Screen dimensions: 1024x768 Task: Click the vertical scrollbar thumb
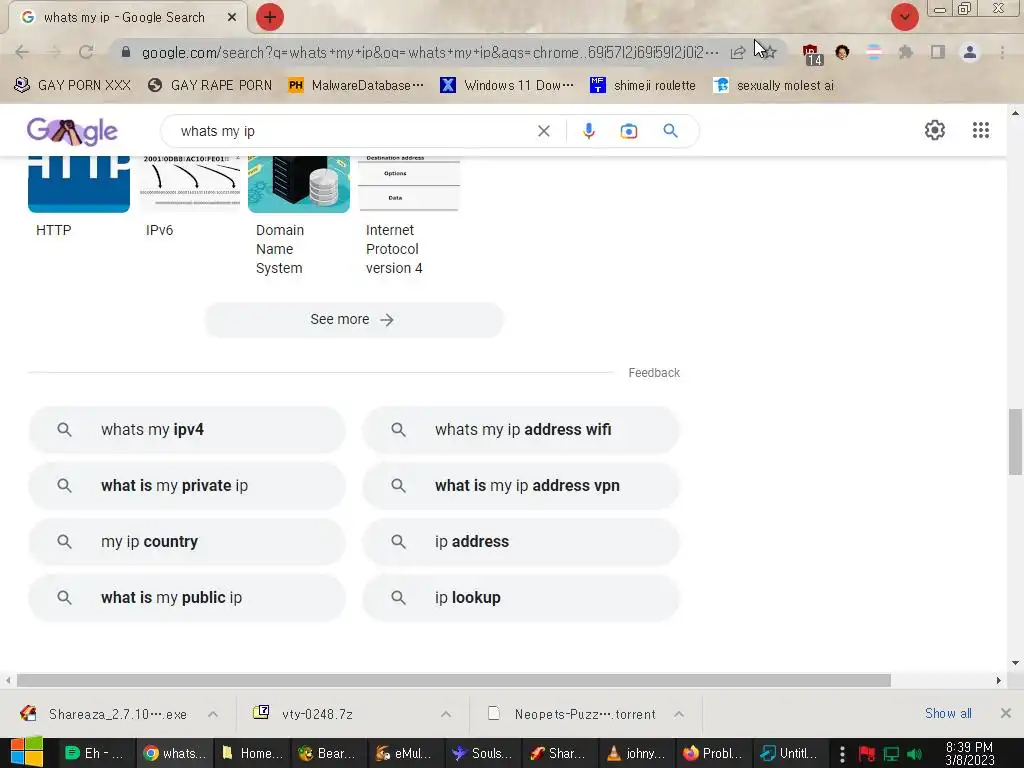coord(1015,442)
